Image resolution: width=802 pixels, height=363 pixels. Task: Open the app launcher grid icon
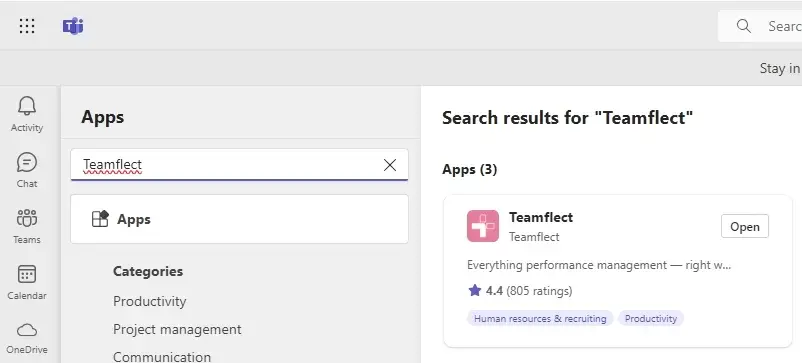point(27,26)
